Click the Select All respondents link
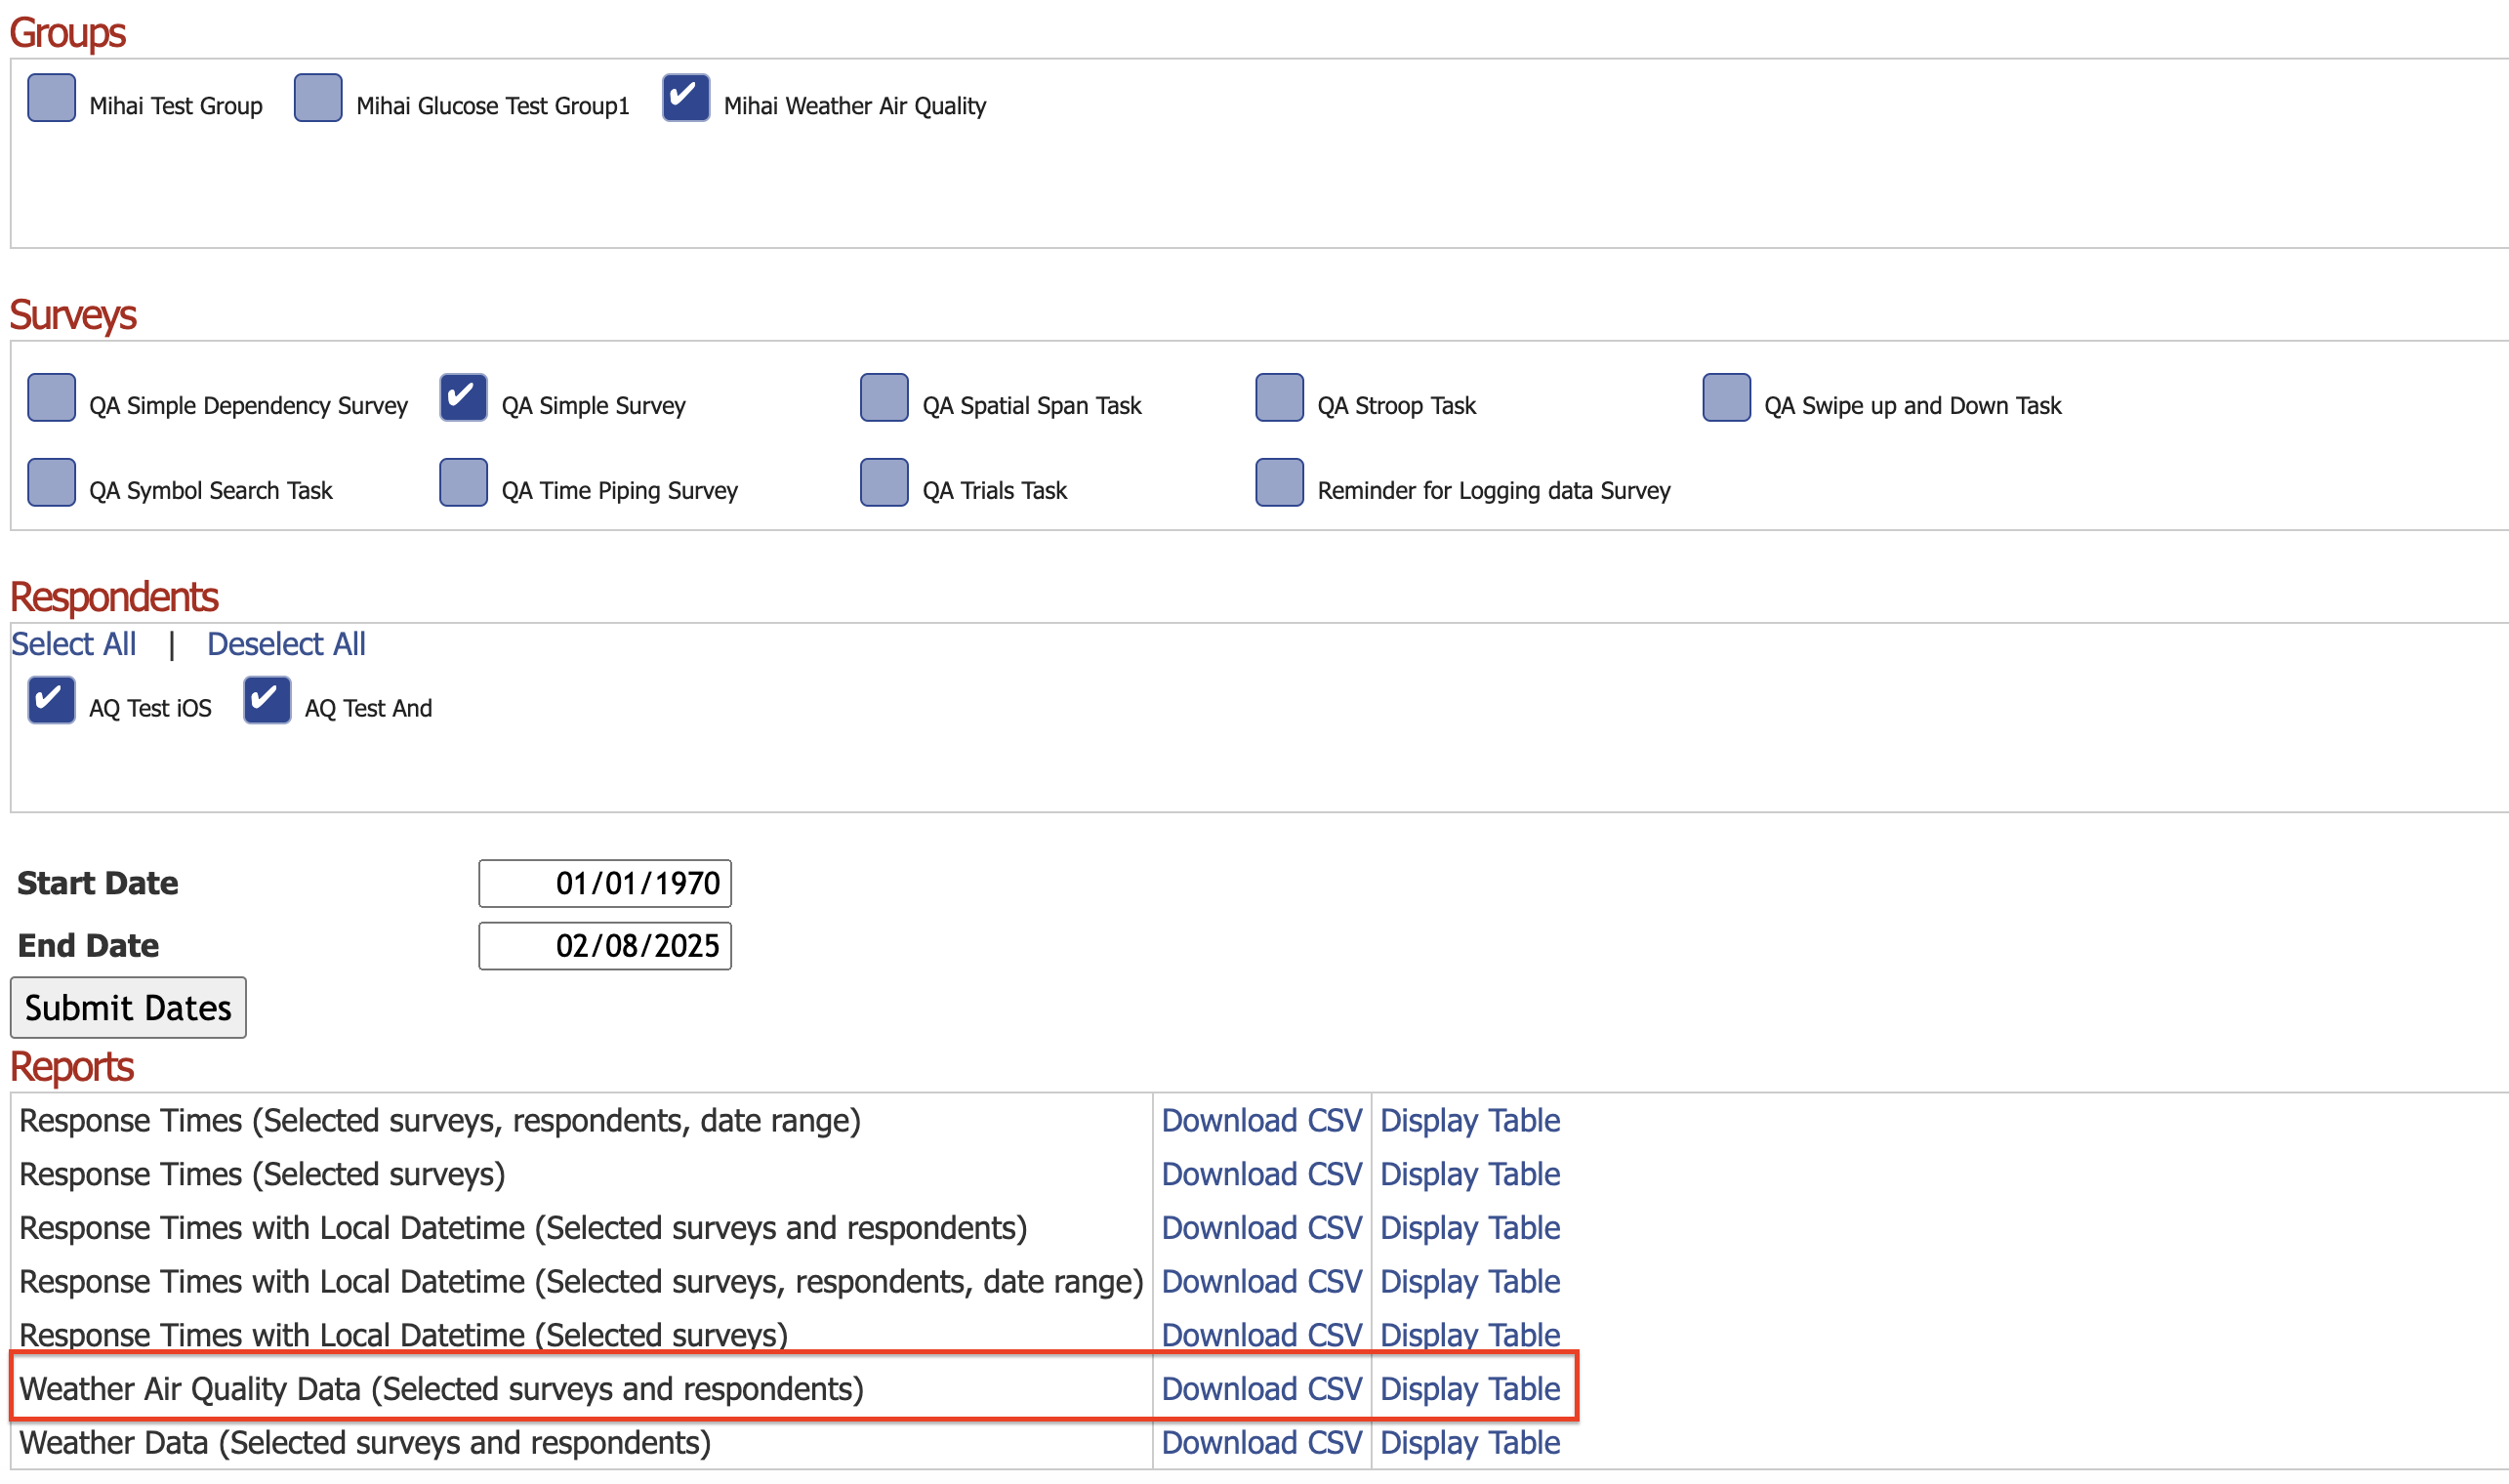This screenshot has width=2509, height=1484. 73,644
